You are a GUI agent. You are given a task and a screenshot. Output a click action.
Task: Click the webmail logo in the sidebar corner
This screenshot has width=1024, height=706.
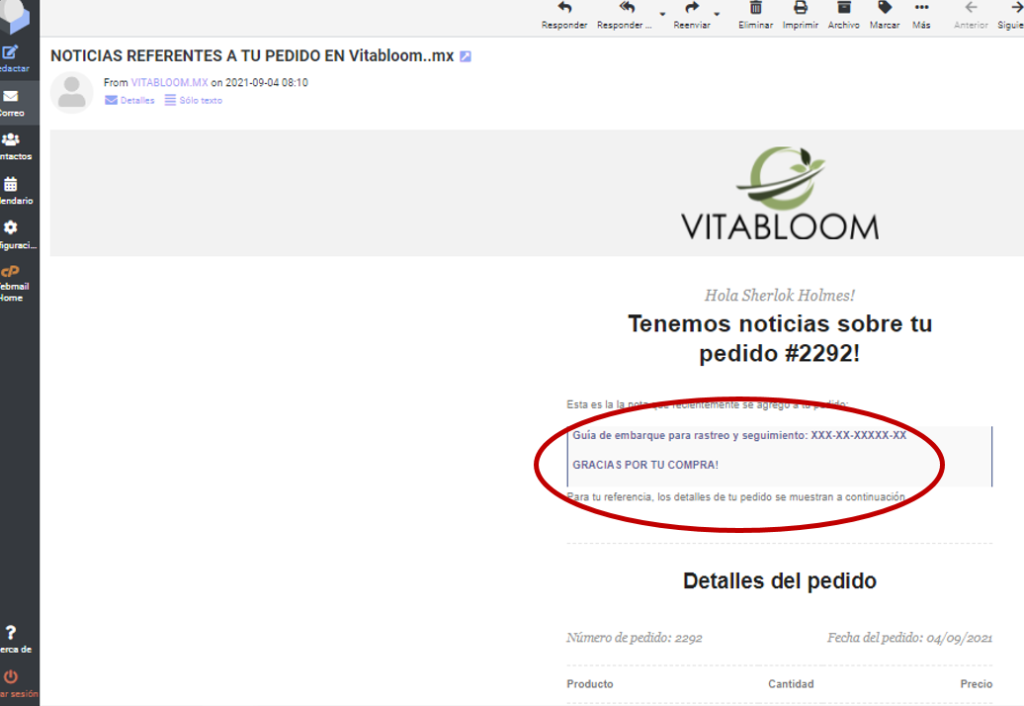(15, 16)
